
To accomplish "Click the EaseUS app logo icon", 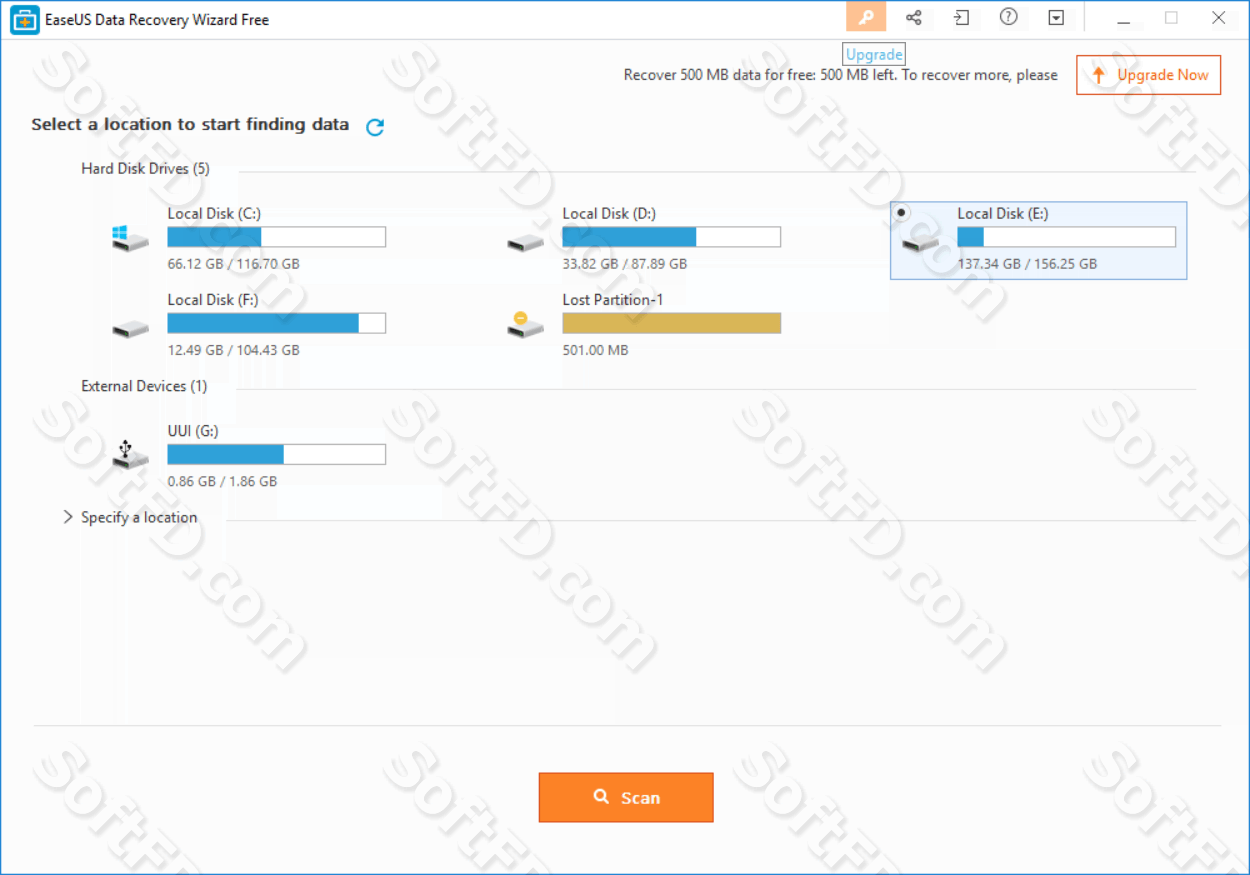I will pyautogui.click(x=24, y=18).
